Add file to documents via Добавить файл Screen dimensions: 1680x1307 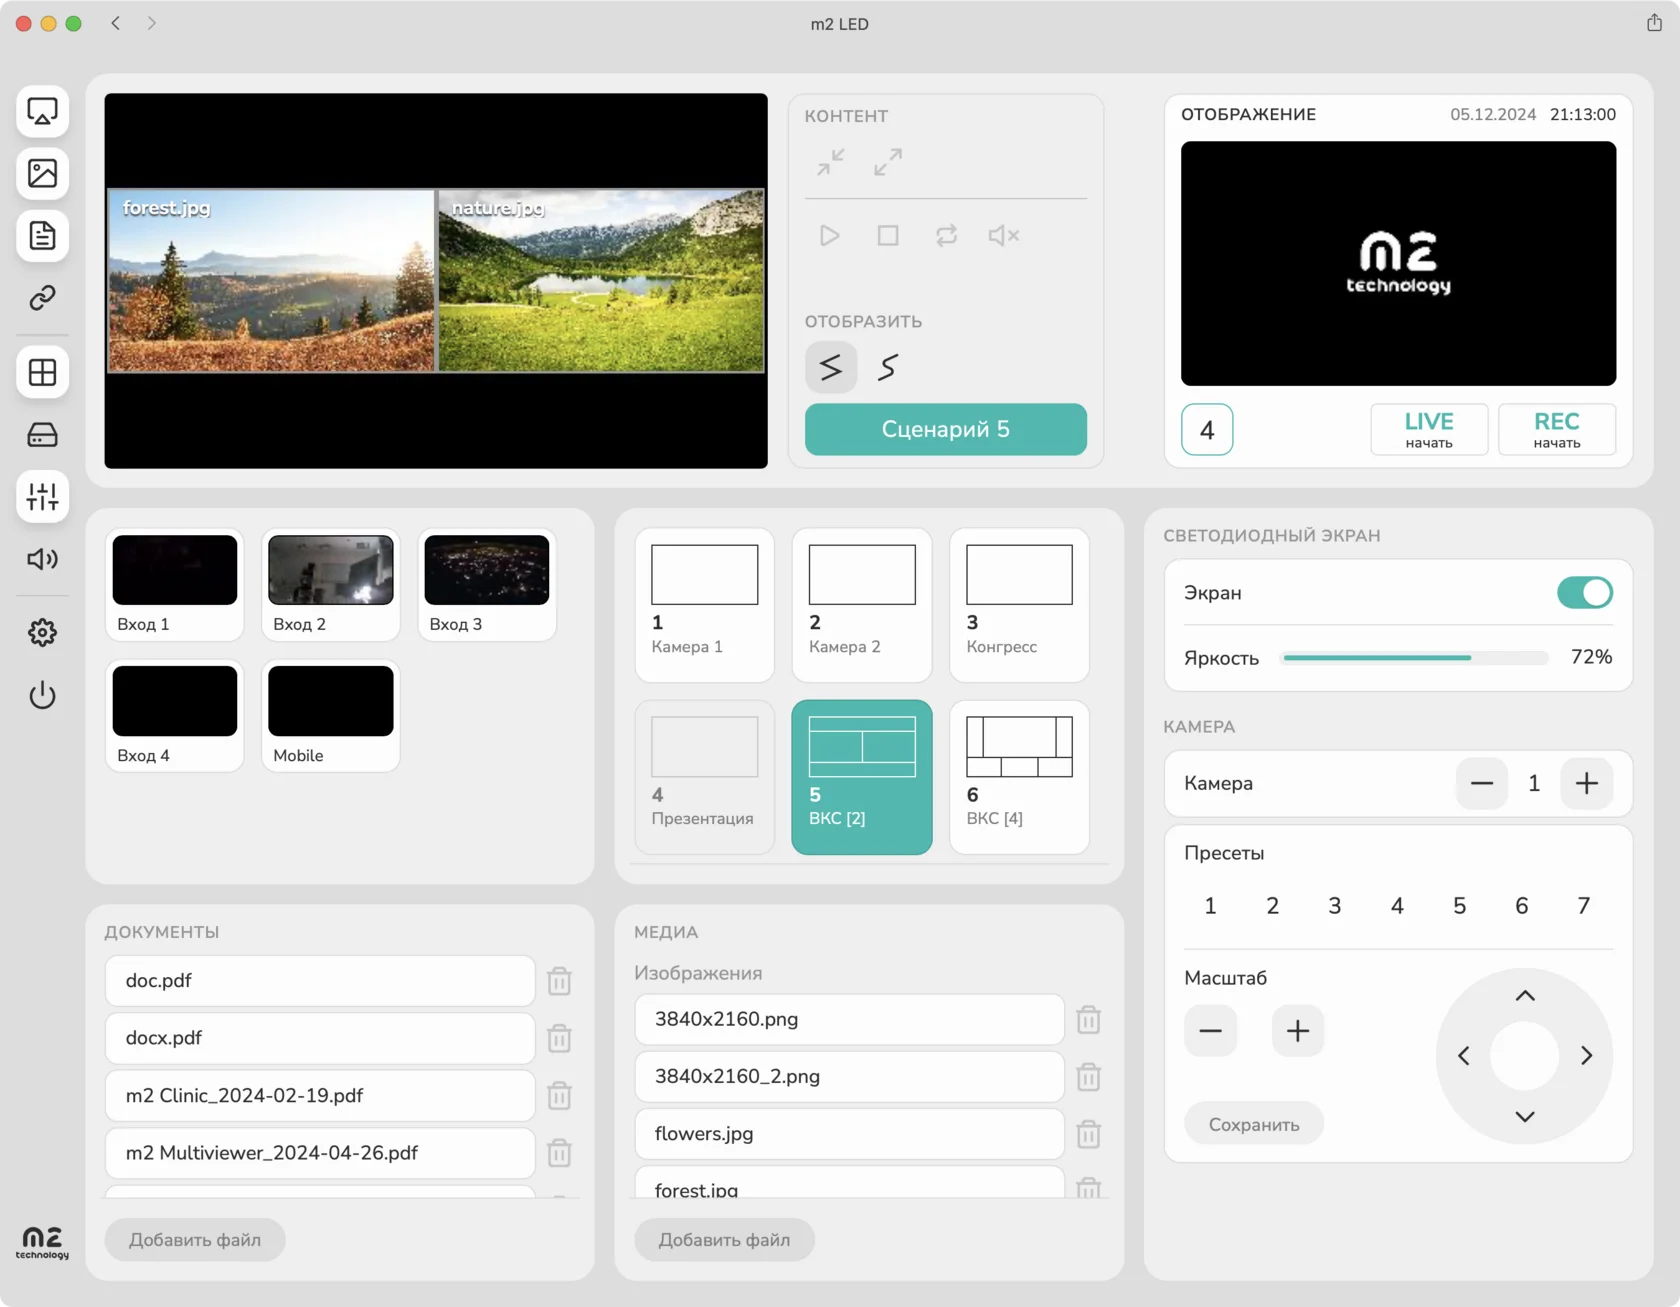point(195,1240)
